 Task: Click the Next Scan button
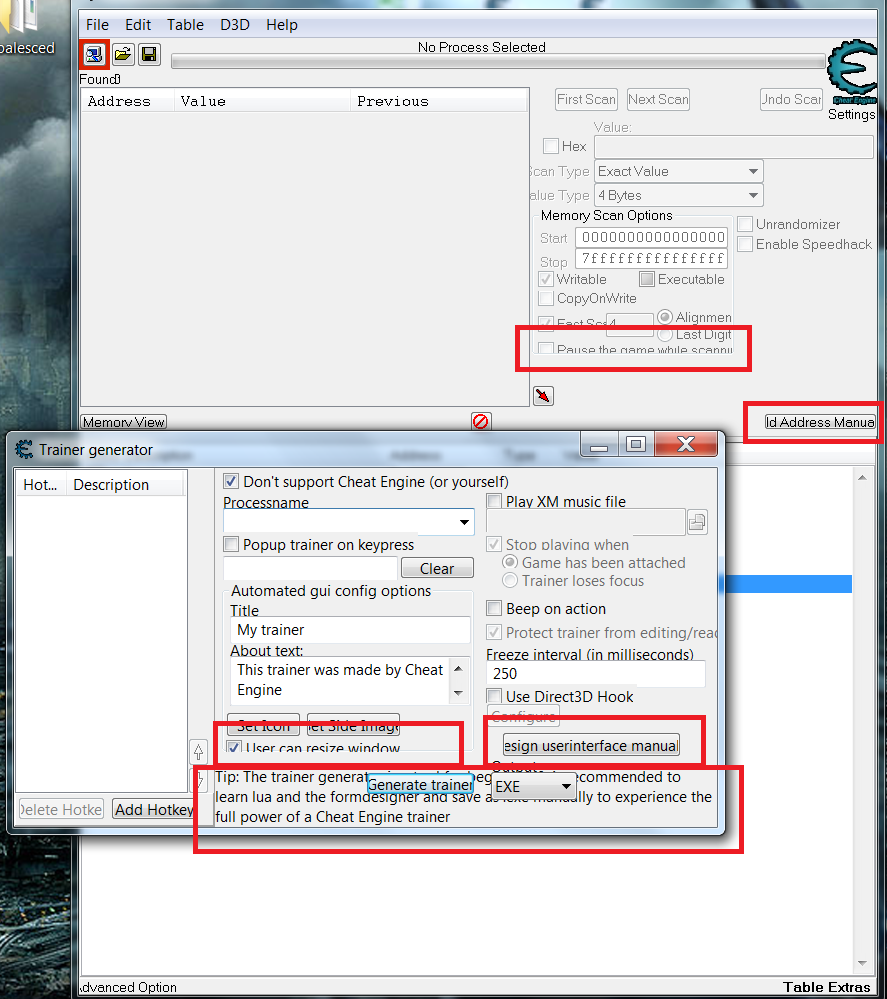[658, 99]
